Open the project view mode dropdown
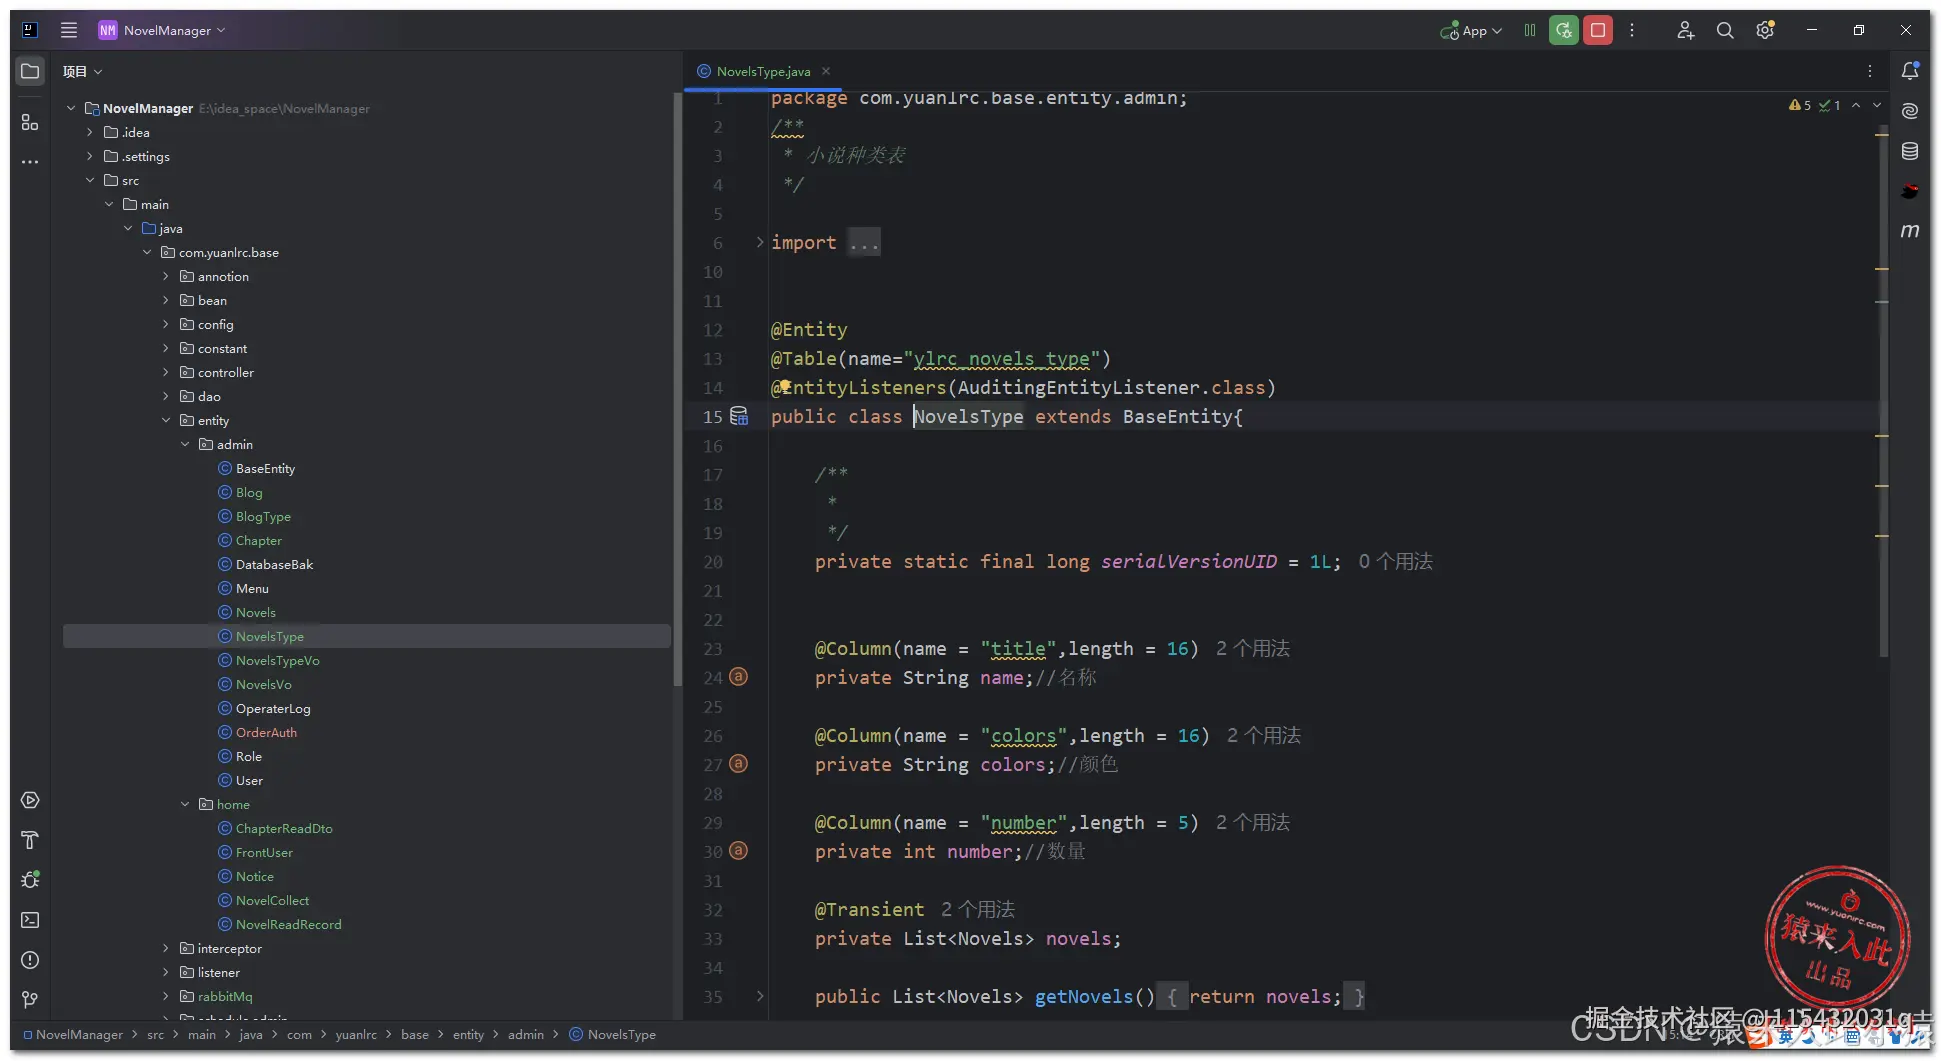Screen dimensions: 1941x1061 [82, 71]
